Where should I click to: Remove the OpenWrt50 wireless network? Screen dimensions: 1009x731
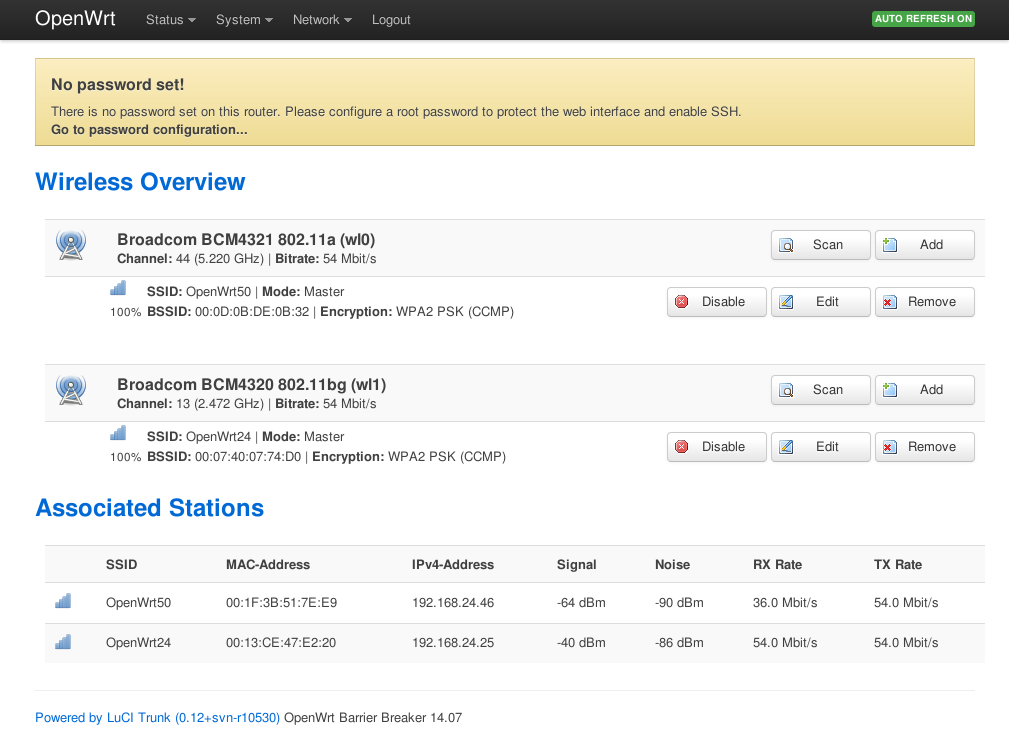click(x=925, y=302)
